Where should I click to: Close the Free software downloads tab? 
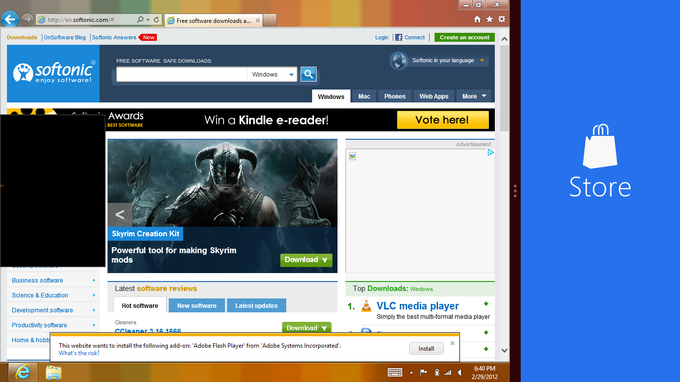click(x=258, y=20)
